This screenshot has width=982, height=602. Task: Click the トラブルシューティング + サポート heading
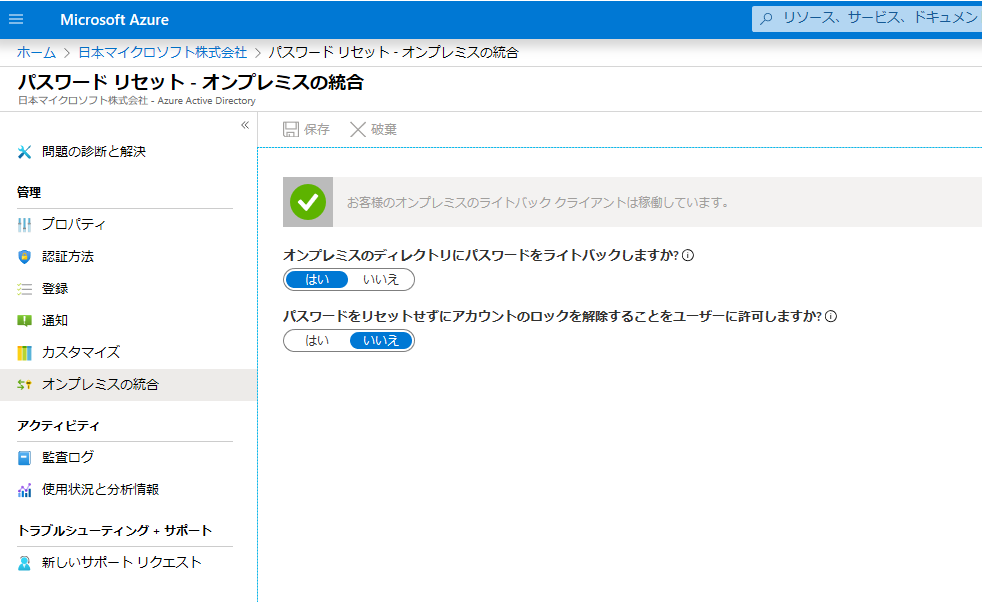(115, 531)
